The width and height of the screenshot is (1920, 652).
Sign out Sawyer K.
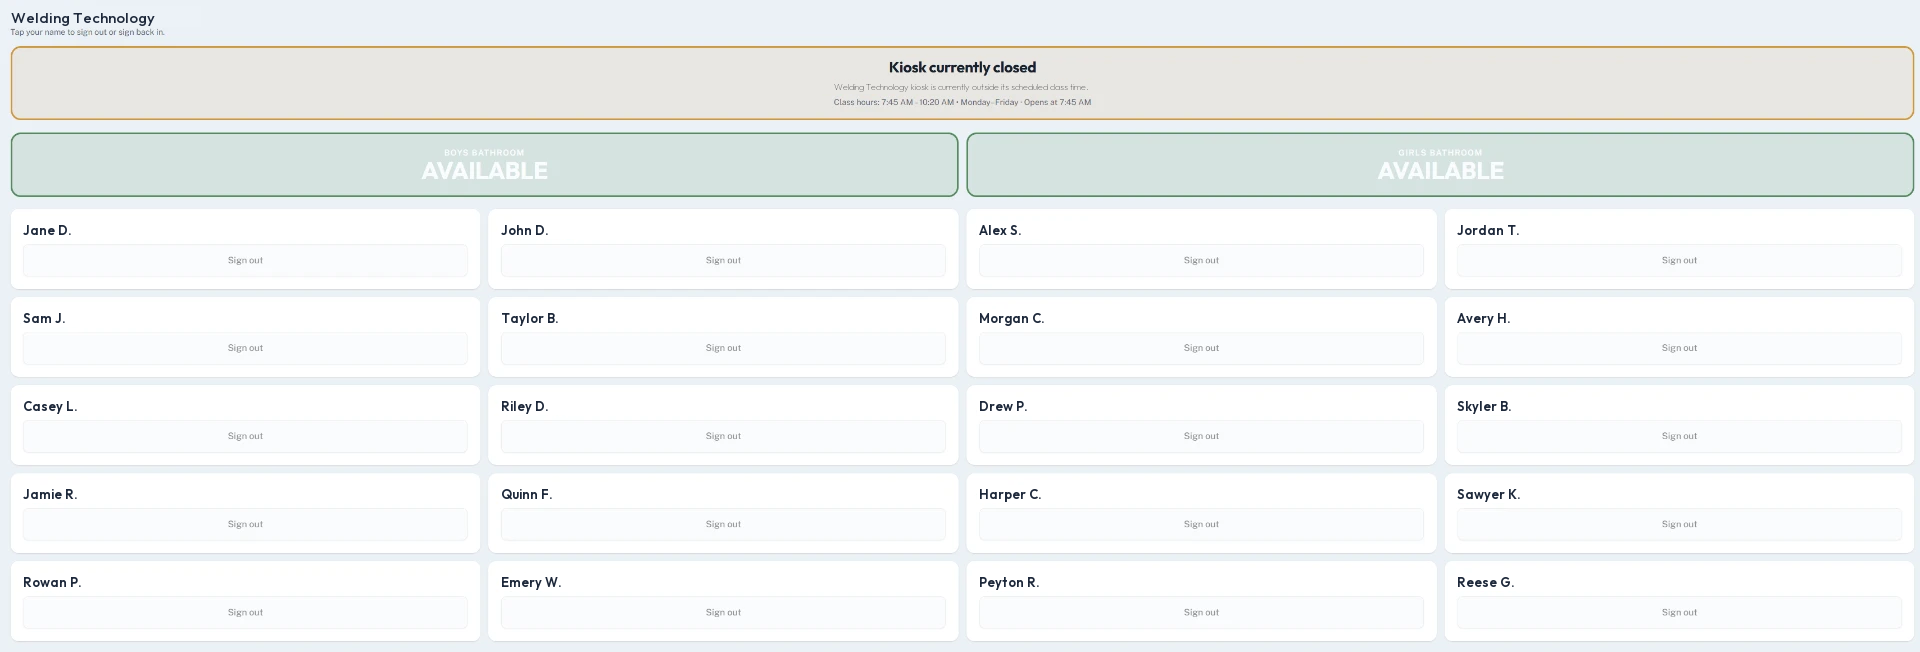1679,524
